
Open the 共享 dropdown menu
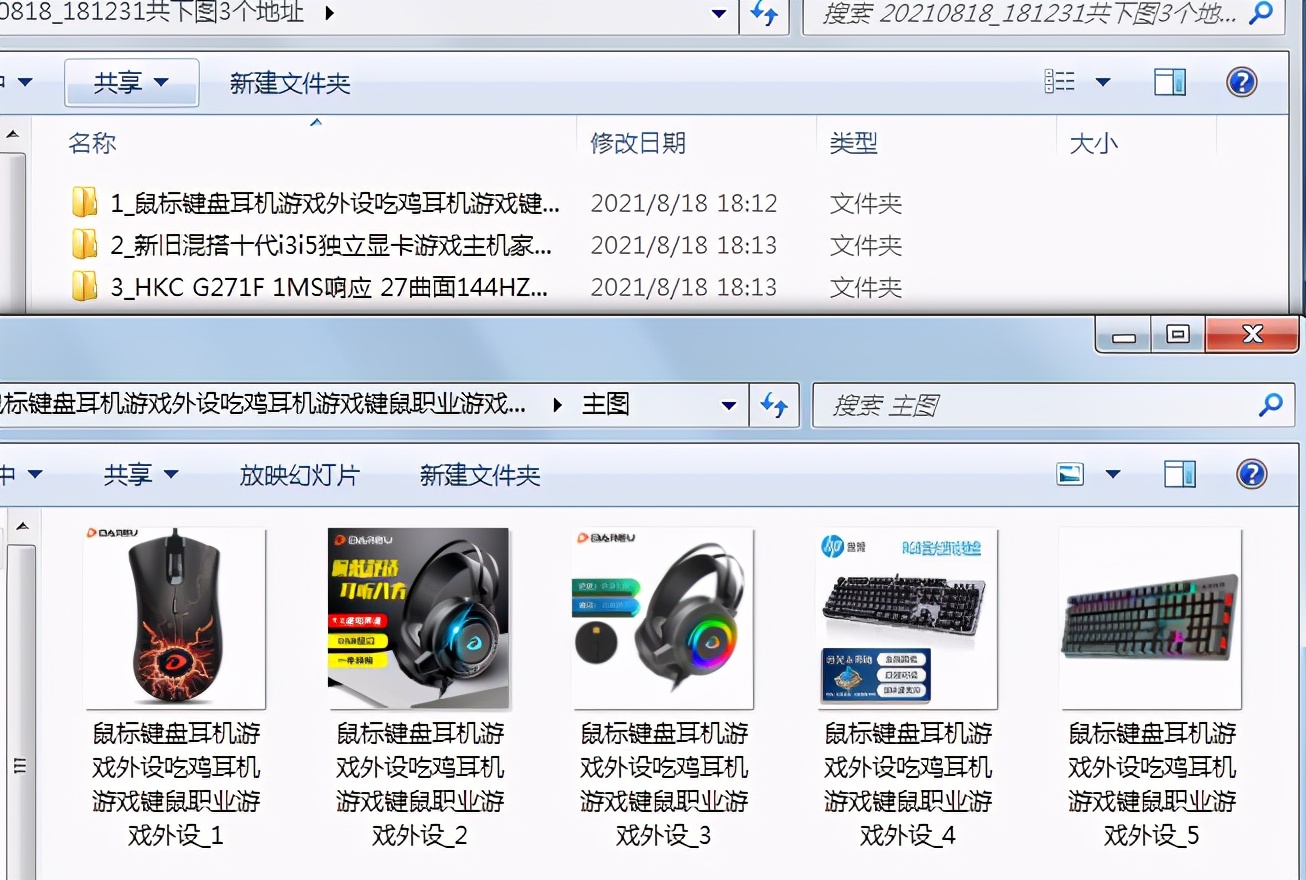[131, 81]
